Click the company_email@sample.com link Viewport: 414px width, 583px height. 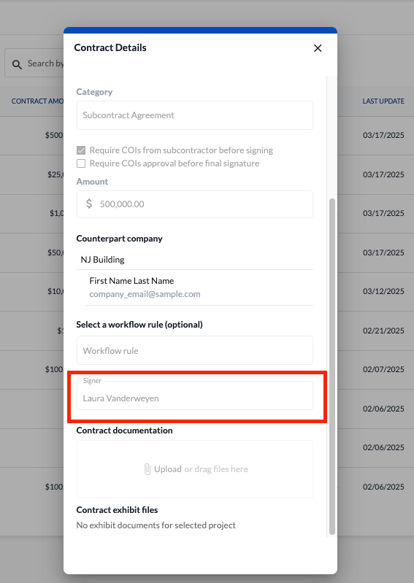click(145, 294)
